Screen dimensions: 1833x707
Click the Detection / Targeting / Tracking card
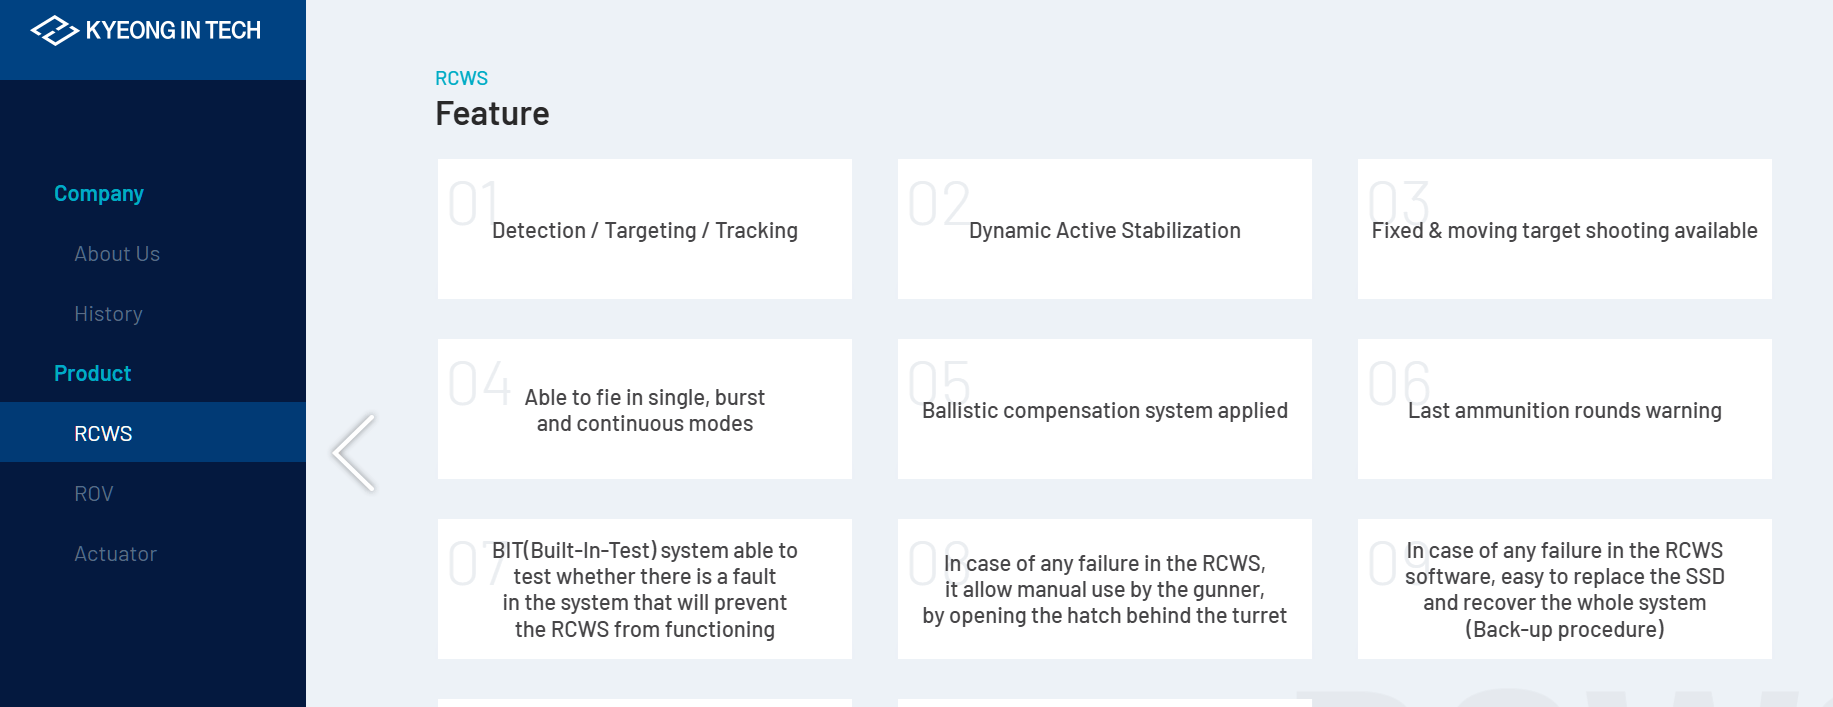(644, 229)
